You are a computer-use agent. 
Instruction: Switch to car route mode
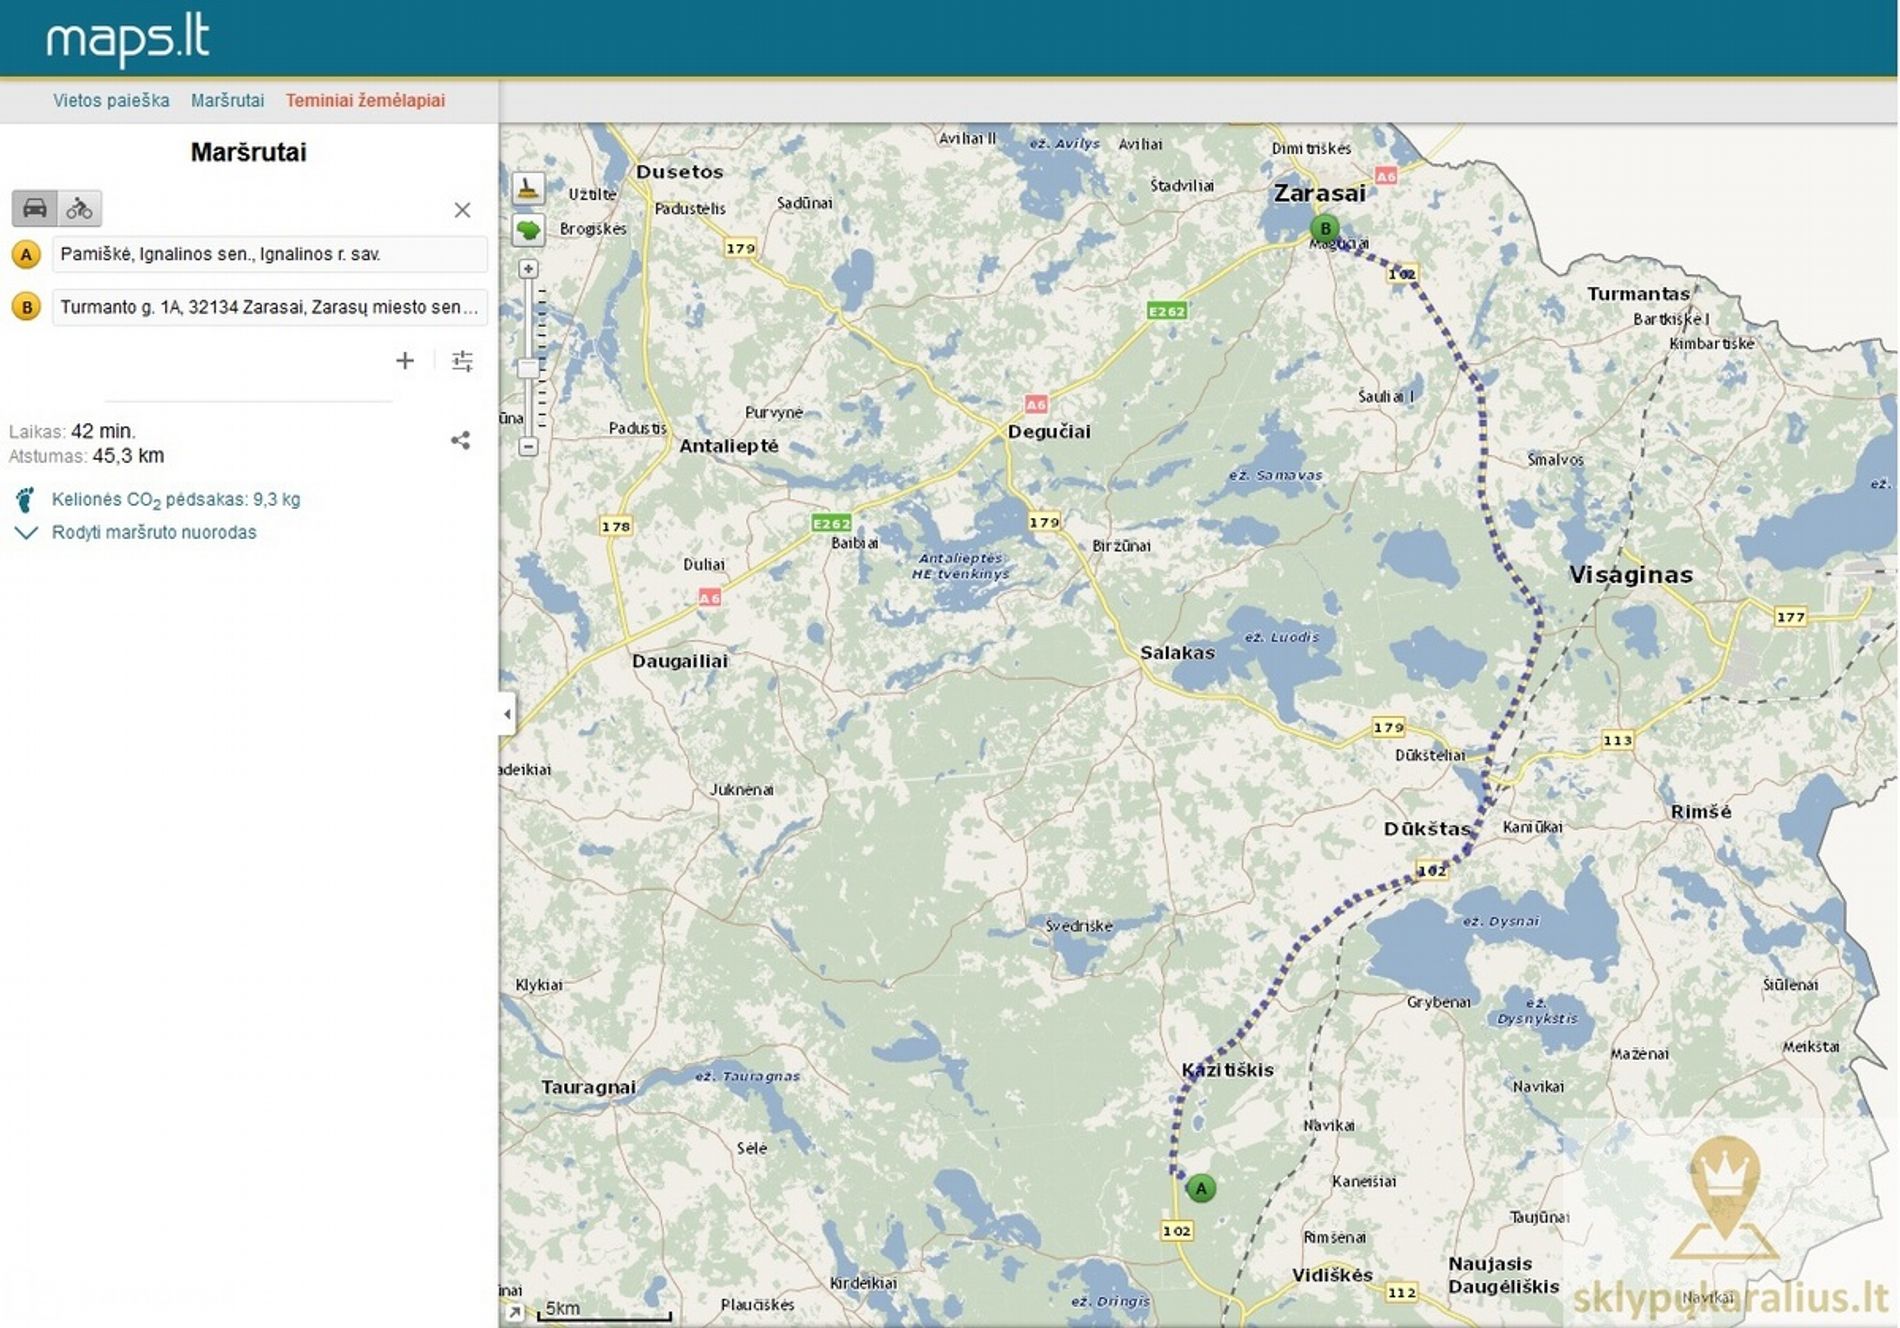click(x=34, y=208)
